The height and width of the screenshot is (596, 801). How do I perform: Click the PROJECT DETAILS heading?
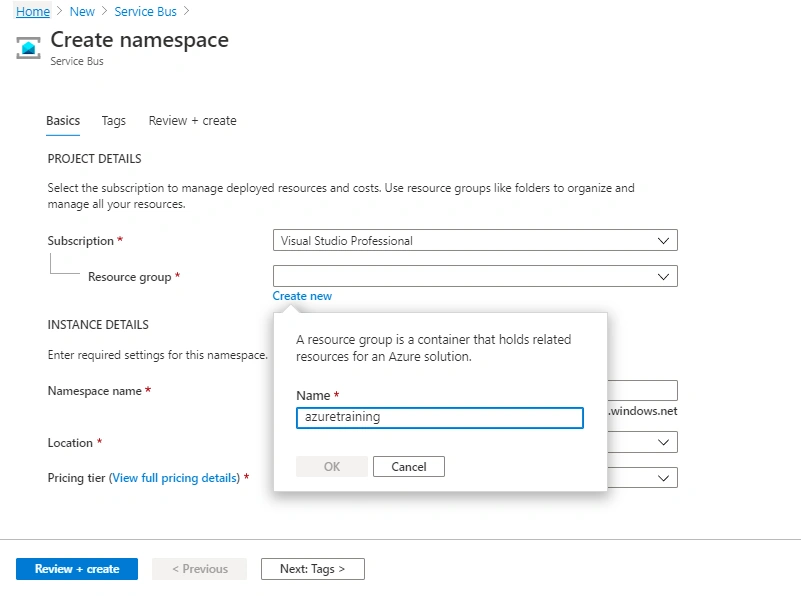[x=95, y=159]
